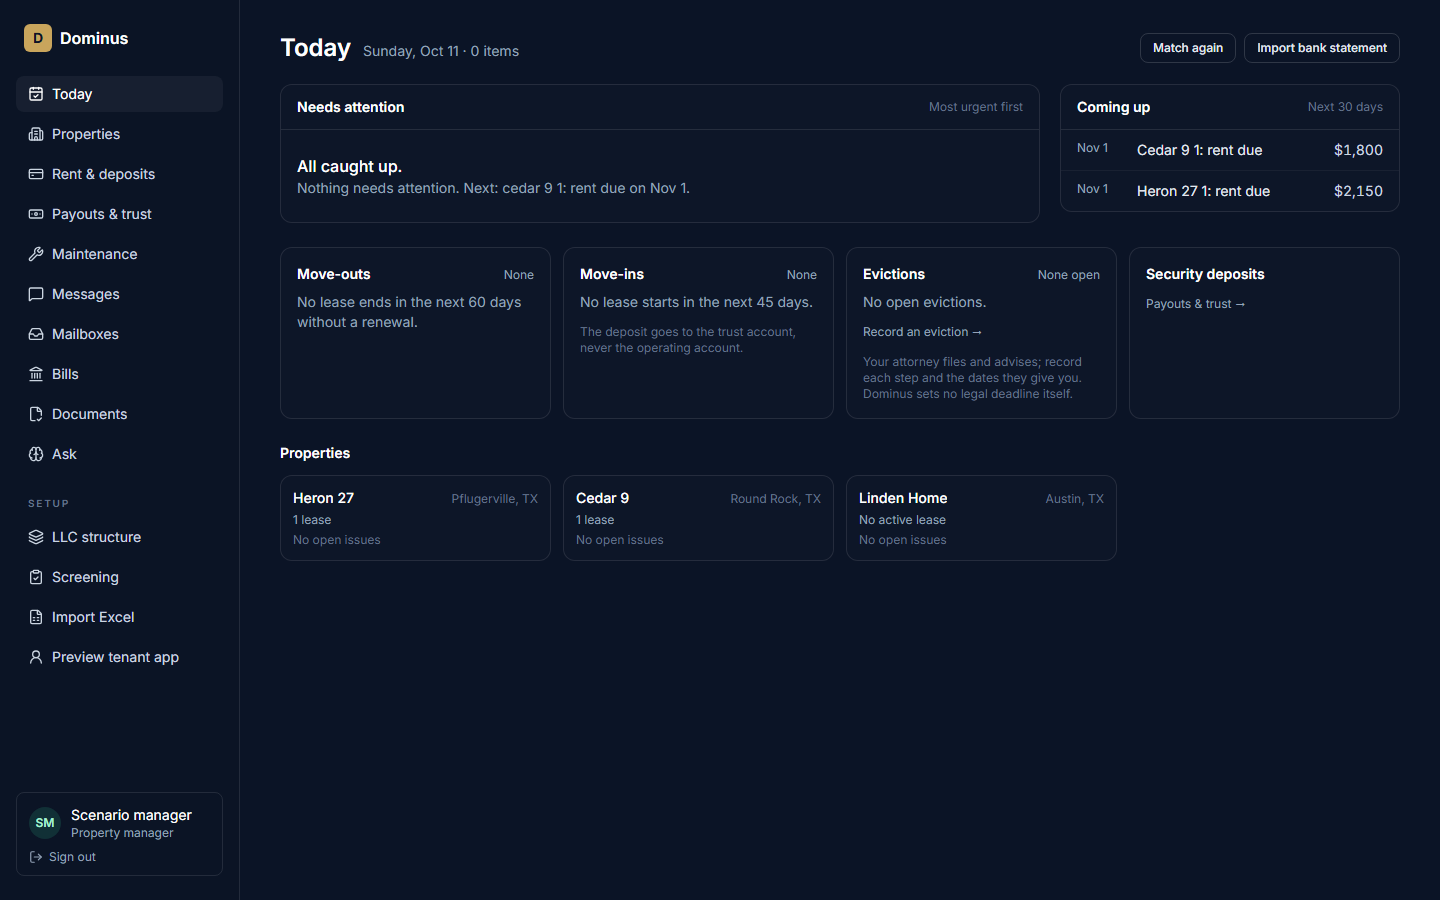Click the Next 30 days label
The image size is (1440, 900).
click(x=1345, y=107)
